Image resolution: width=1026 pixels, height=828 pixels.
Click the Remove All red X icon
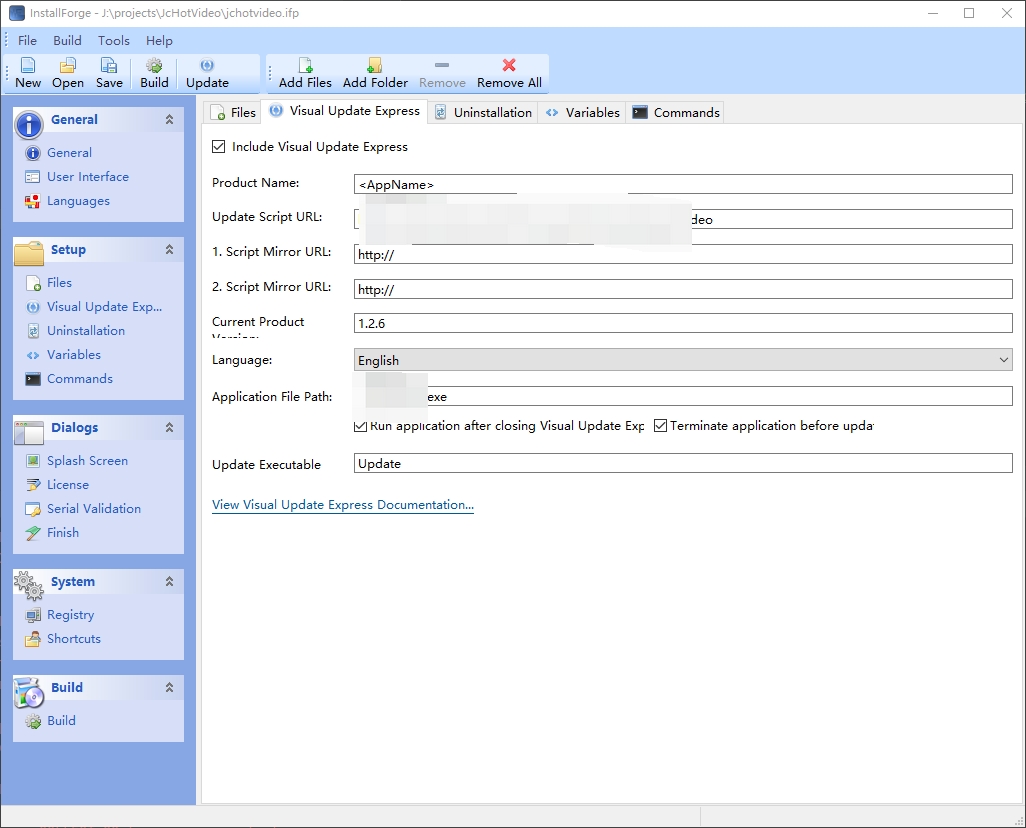tap(509, 65)
